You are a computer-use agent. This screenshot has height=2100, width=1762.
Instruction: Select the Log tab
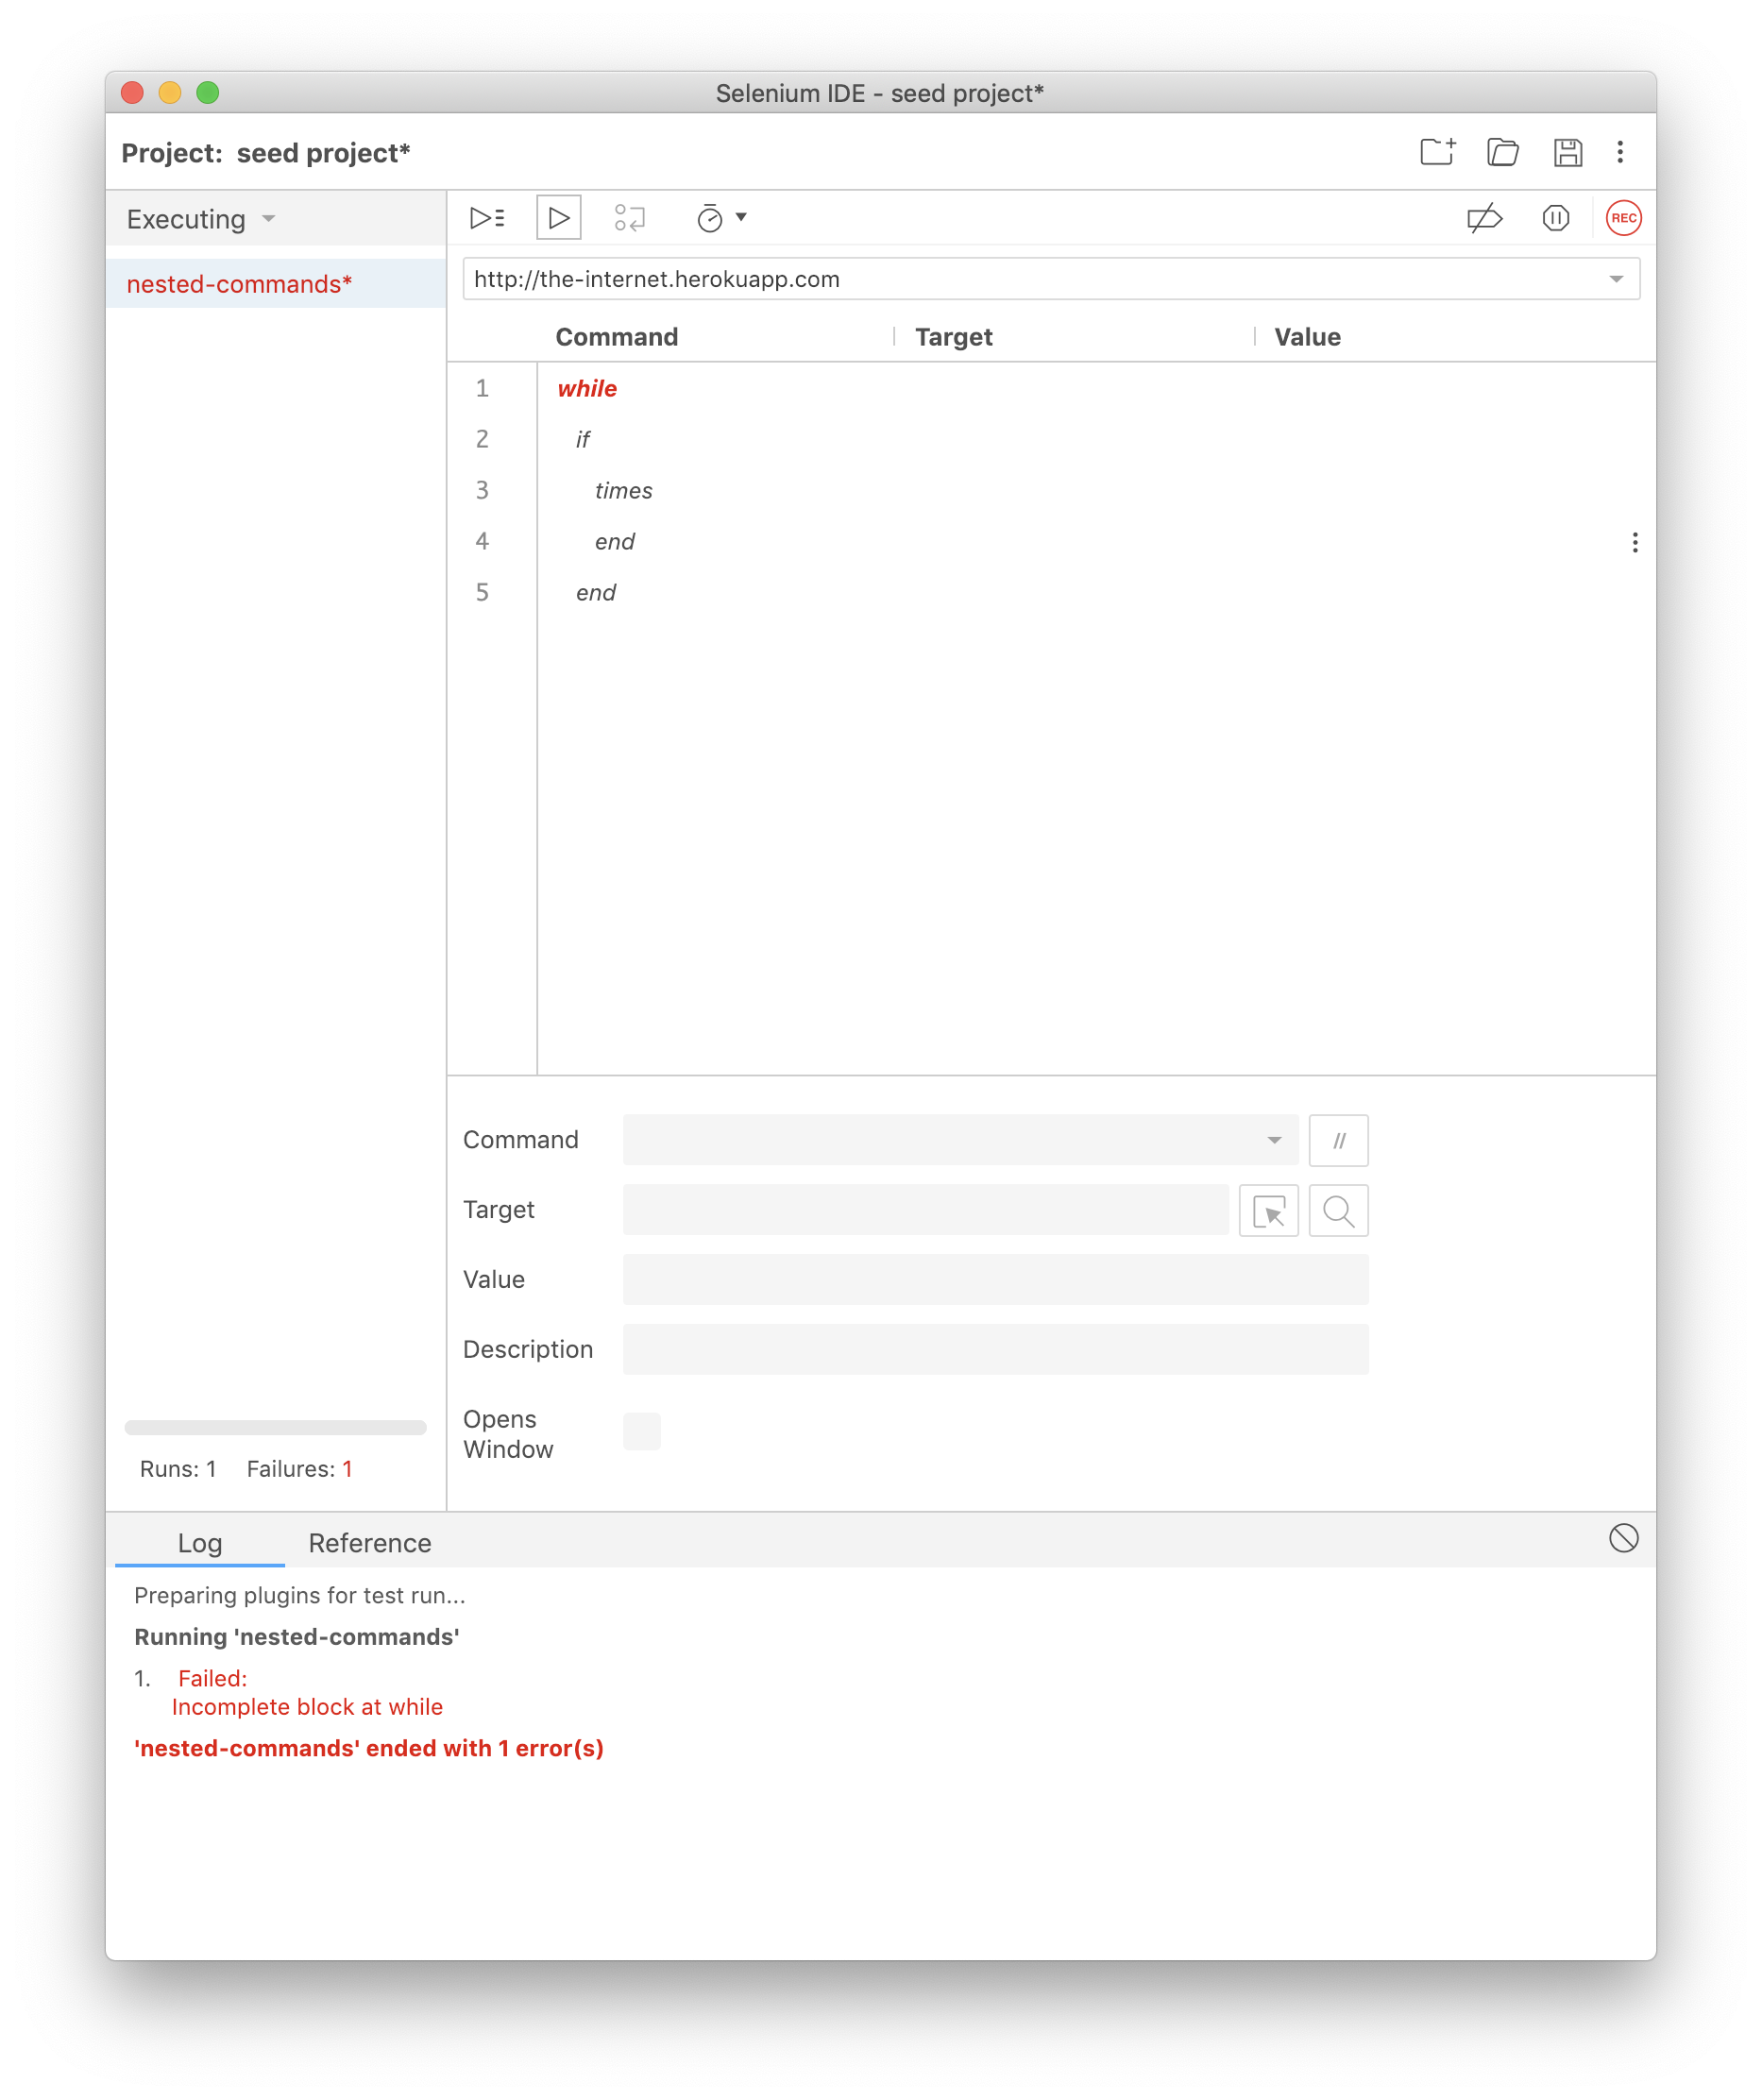point(199,1543)
